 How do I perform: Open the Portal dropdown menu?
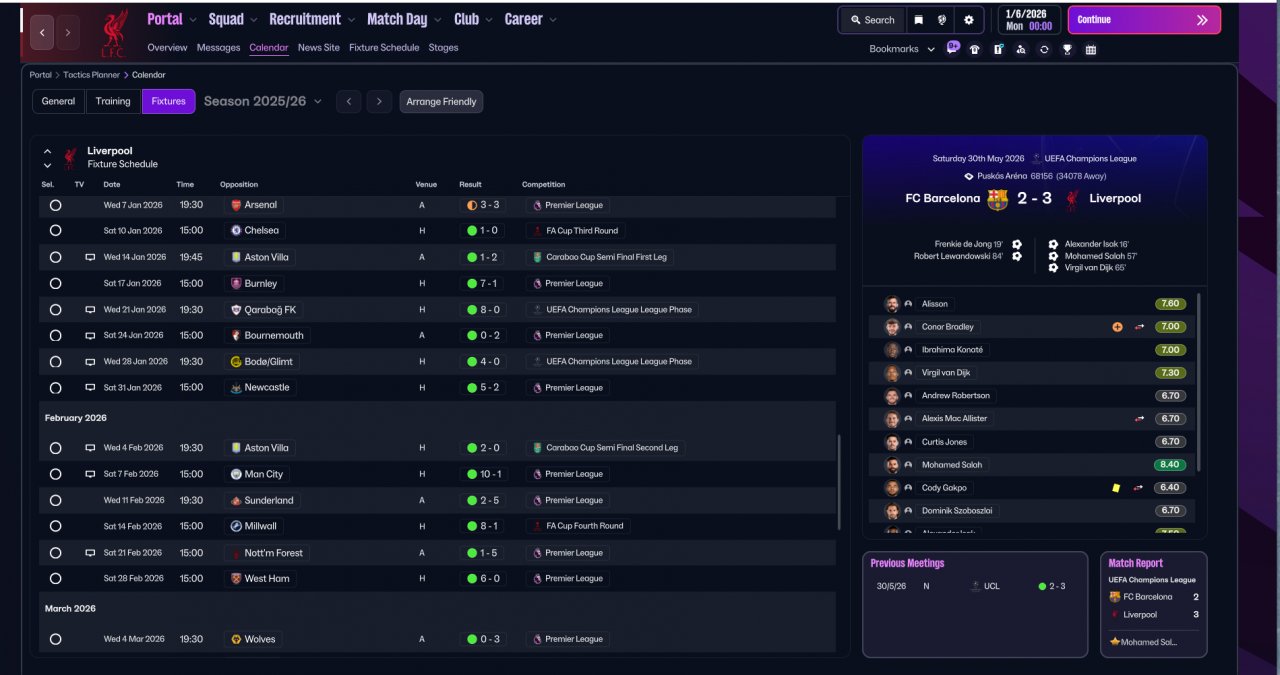click(x=172, y=19)
